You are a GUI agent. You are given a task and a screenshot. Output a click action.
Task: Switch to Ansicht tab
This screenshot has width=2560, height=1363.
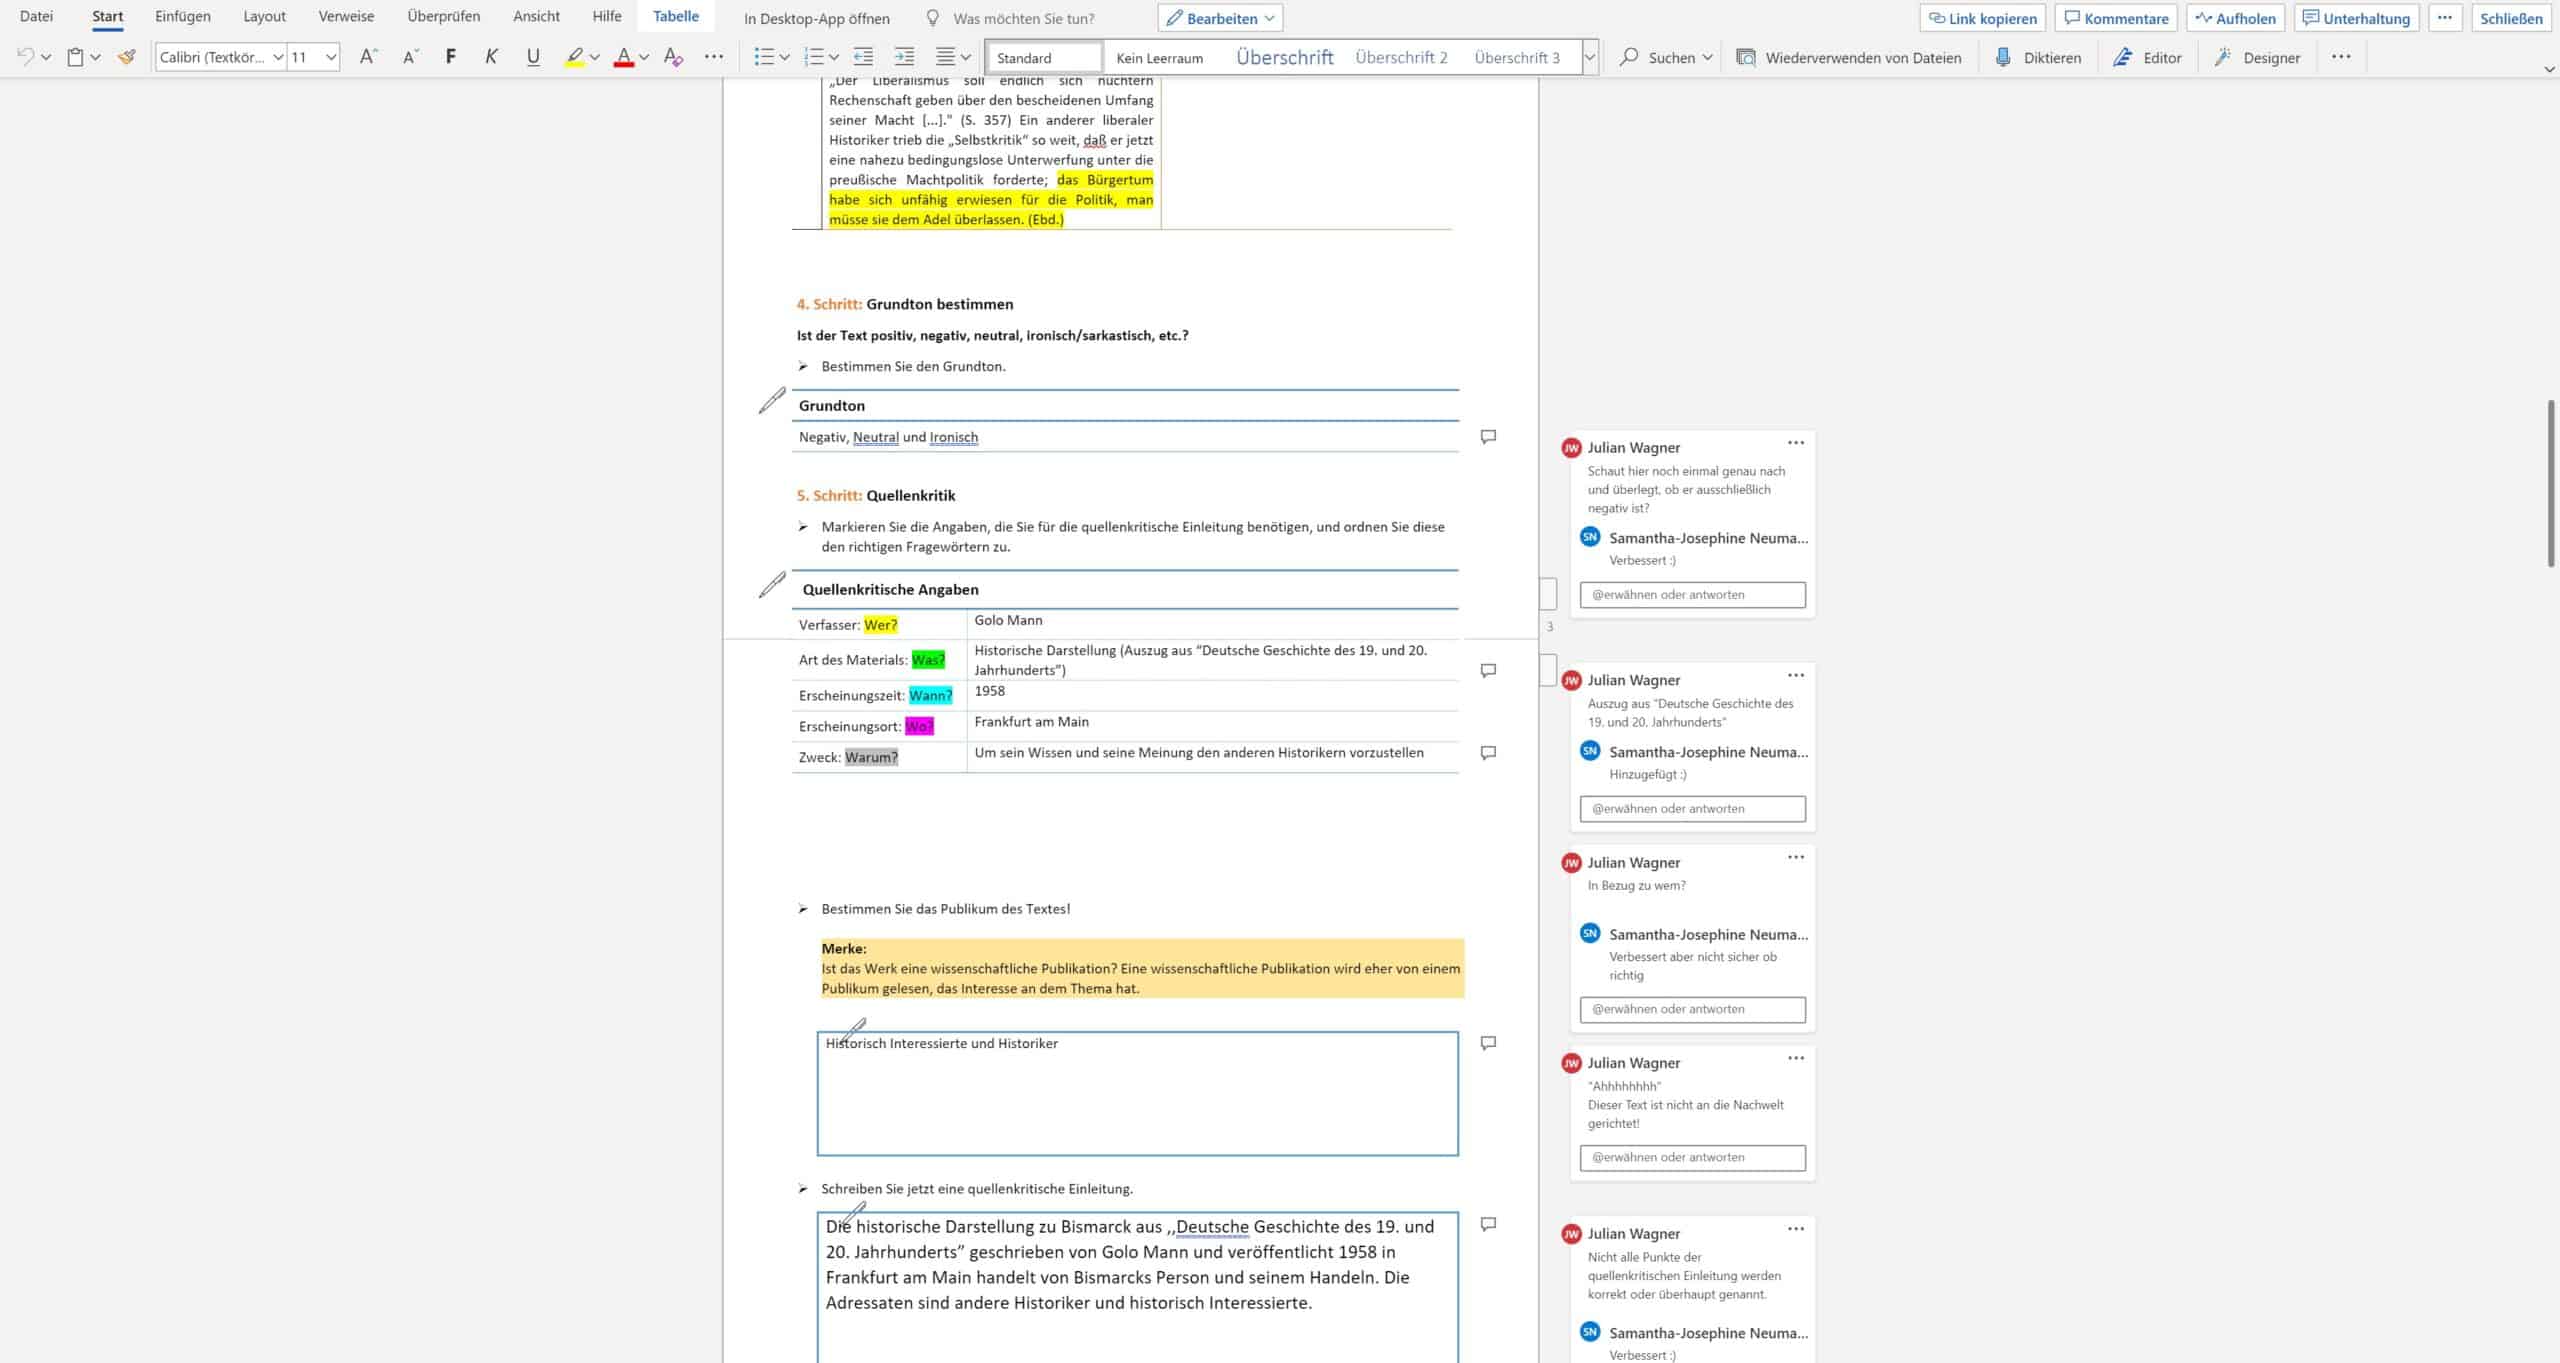pos(537,17)
